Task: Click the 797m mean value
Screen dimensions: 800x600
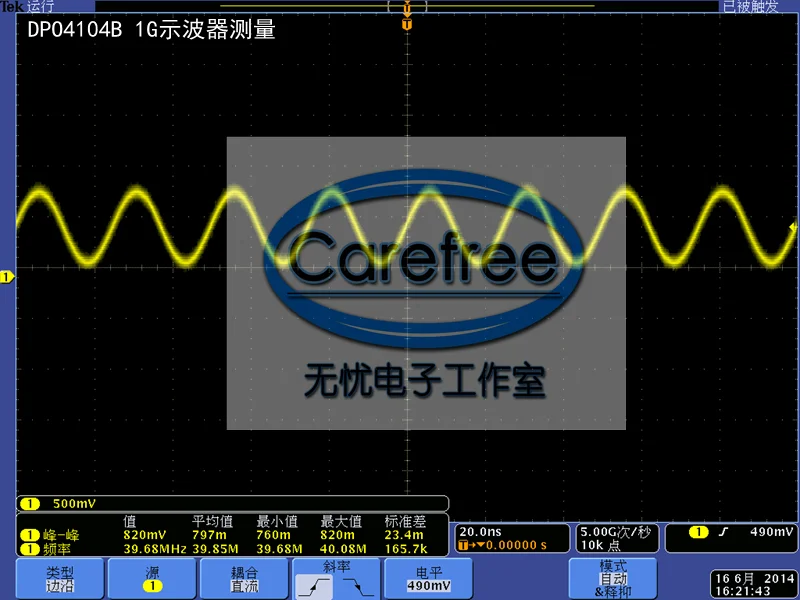Action: pyautogui.click(x=209, y=535)
